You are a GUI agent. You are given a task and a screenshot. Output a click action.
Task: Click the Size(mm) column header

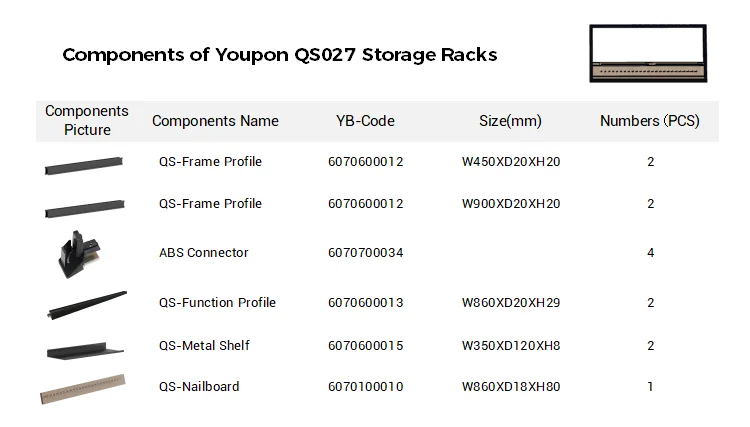pos(510,121)
